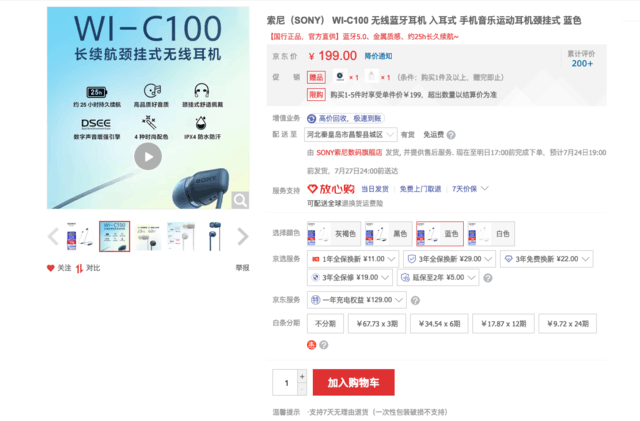Click the second gift item image
Viewport: 640px width, 421px height.
click(x=371, y=76)
